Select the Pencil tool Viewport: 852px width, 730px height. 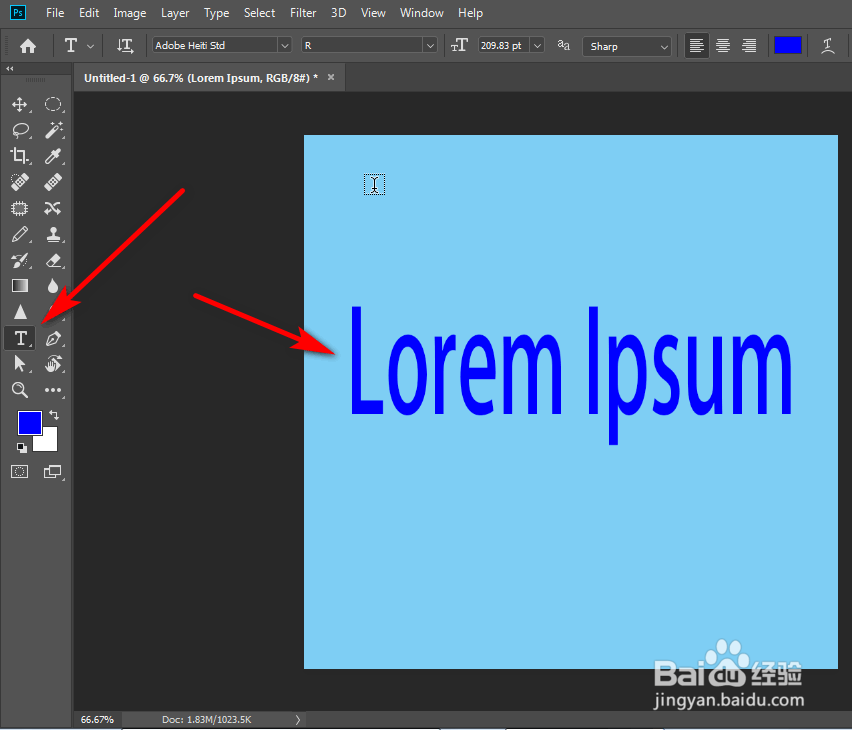click(20, 234)
